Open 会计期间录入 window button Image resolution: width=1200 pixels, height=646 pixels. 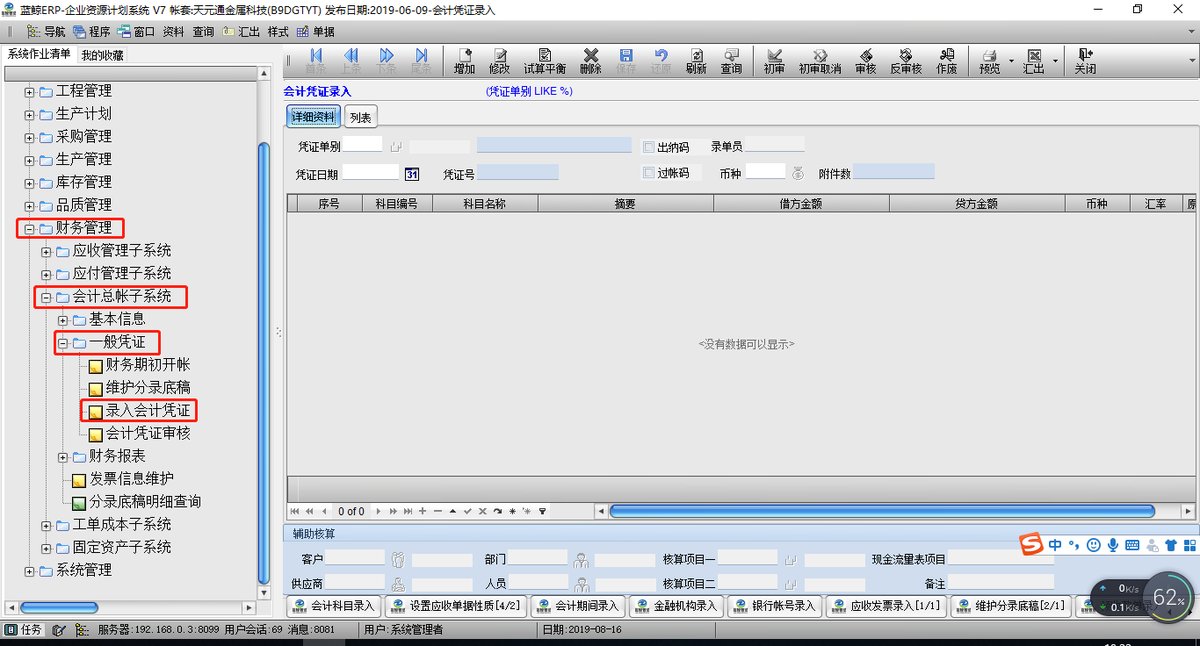577,605
